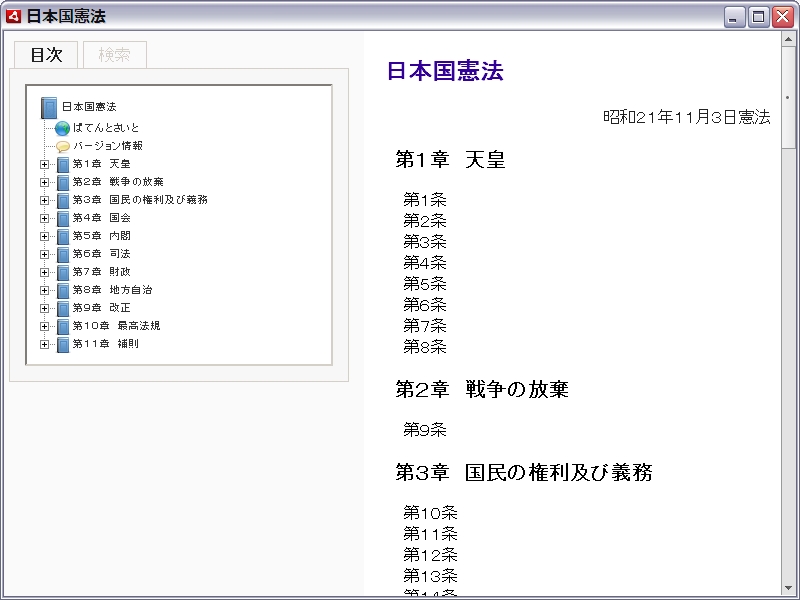Click the book icon for 第6章 司法
800x600 pixels.
click(63, 254)
